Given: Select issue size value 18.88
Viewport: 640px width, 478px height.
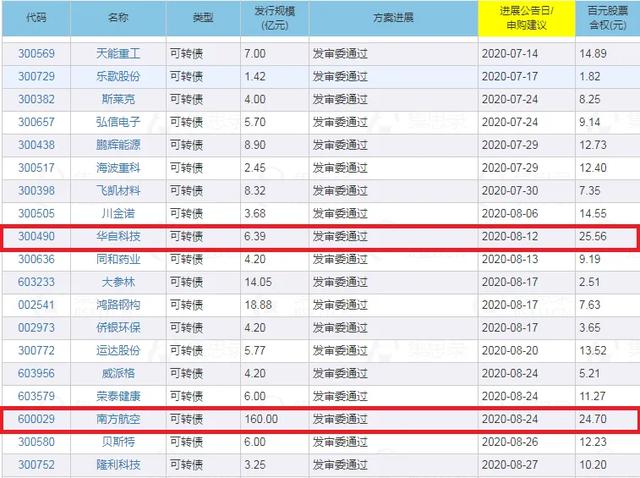Looking at the screenshot, I should click(x=258, y=305).
